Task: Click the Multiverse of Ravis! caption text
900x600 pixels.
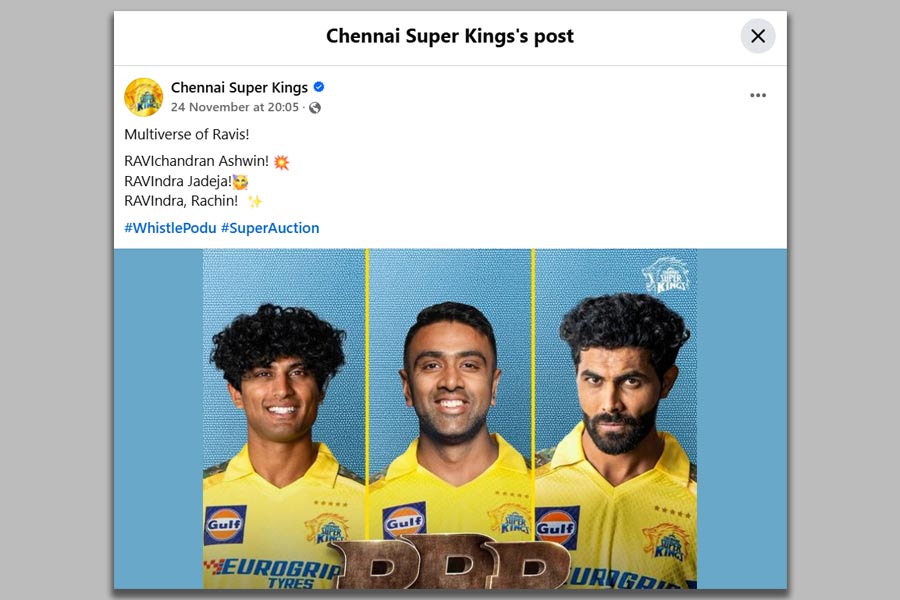Action: click(x=187, y=134)
